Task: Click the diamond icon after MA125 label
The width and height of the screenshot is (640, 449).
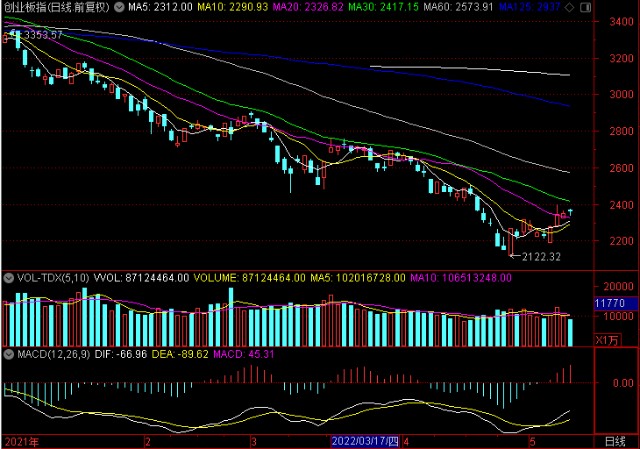Action: click(571, 7)
